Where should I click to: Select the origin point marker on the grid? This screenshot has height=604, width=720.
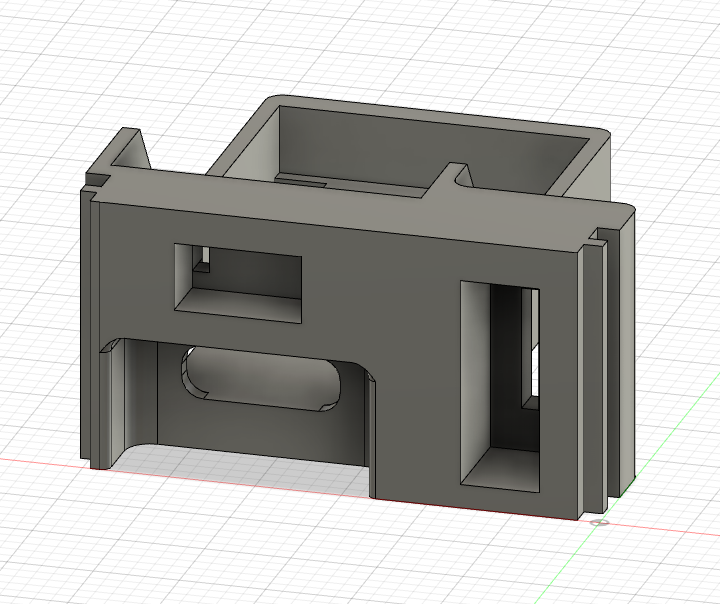tap(598, 522)
